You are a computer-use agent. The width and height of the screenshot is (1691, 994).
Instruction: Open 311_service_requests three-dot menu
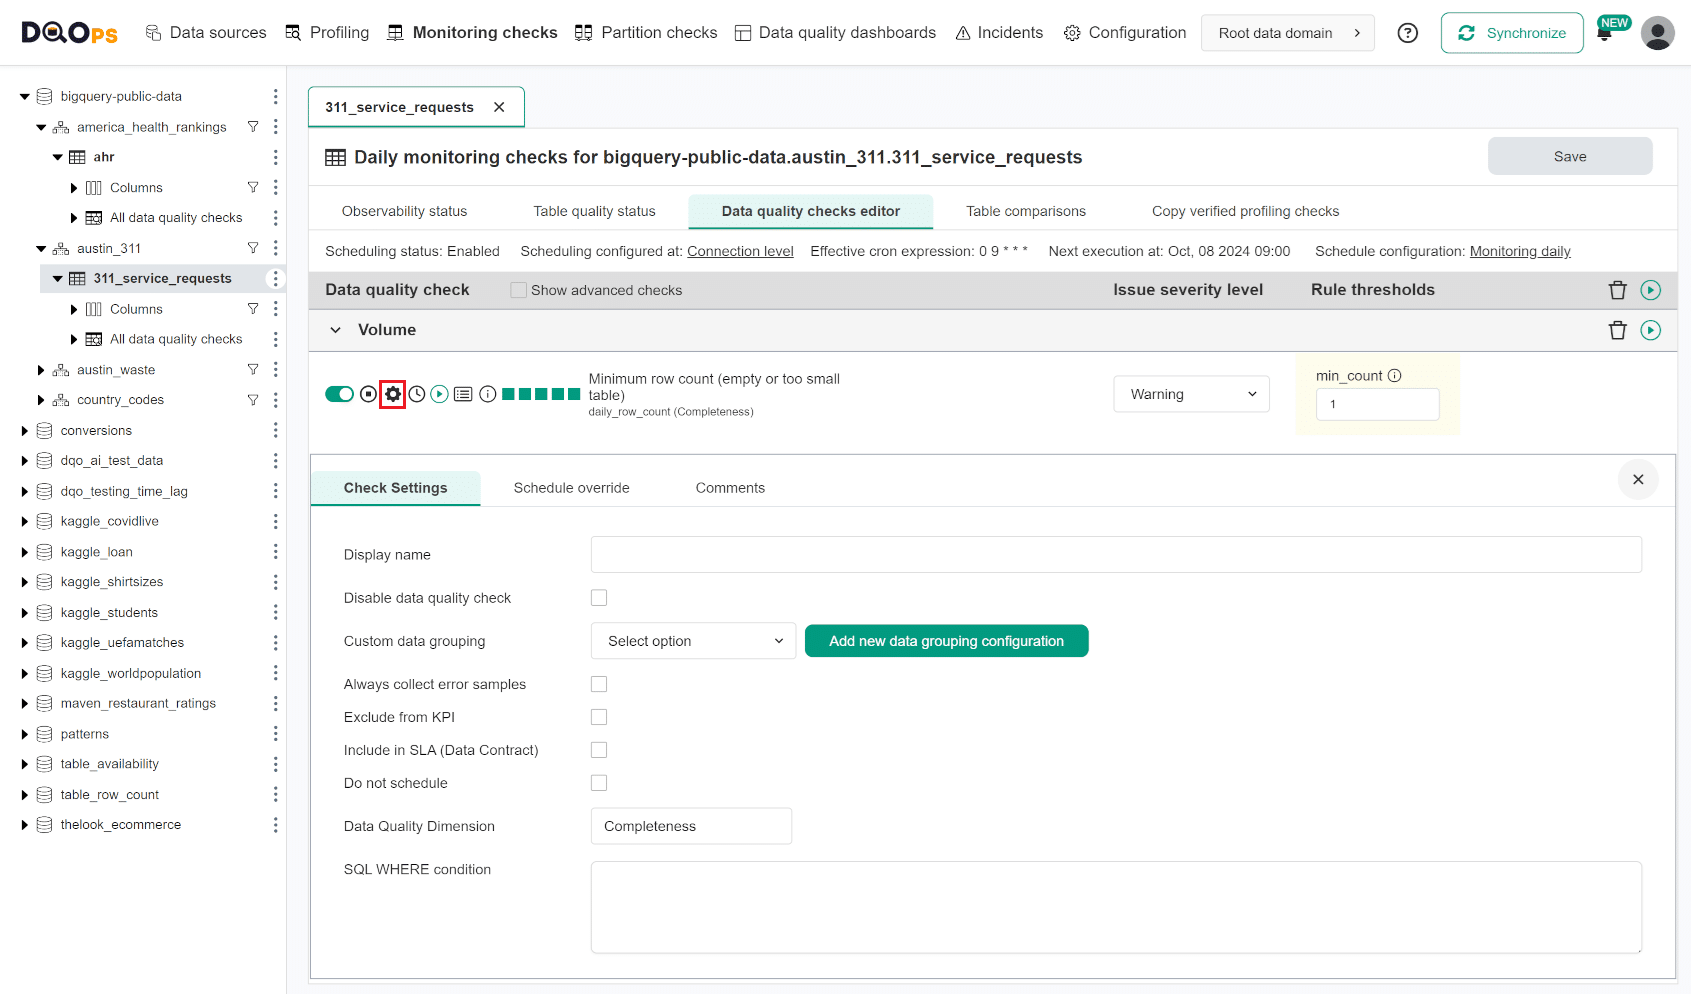coord(275,279)
